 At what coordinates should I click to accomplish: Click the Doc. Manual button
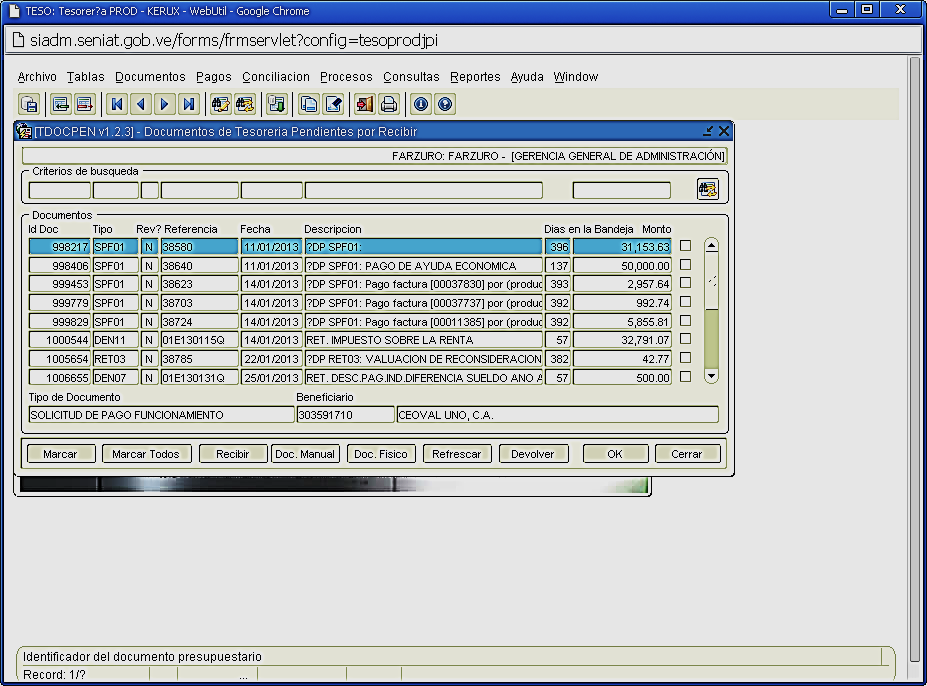tap(305, 454)
